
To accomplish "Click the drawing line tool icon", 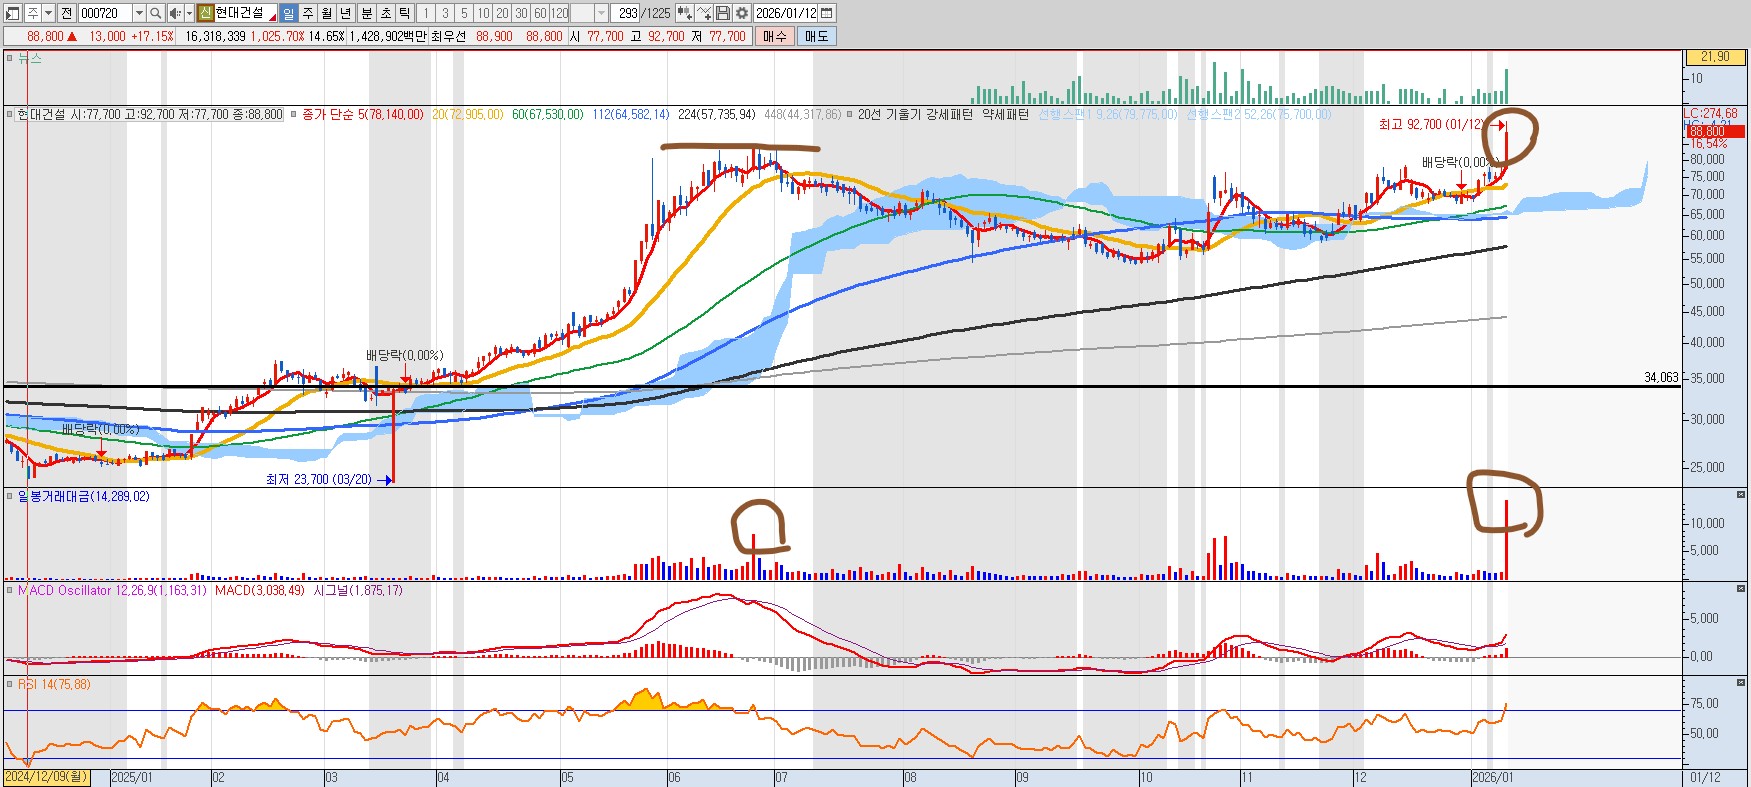I will click(x=704, y=13).
